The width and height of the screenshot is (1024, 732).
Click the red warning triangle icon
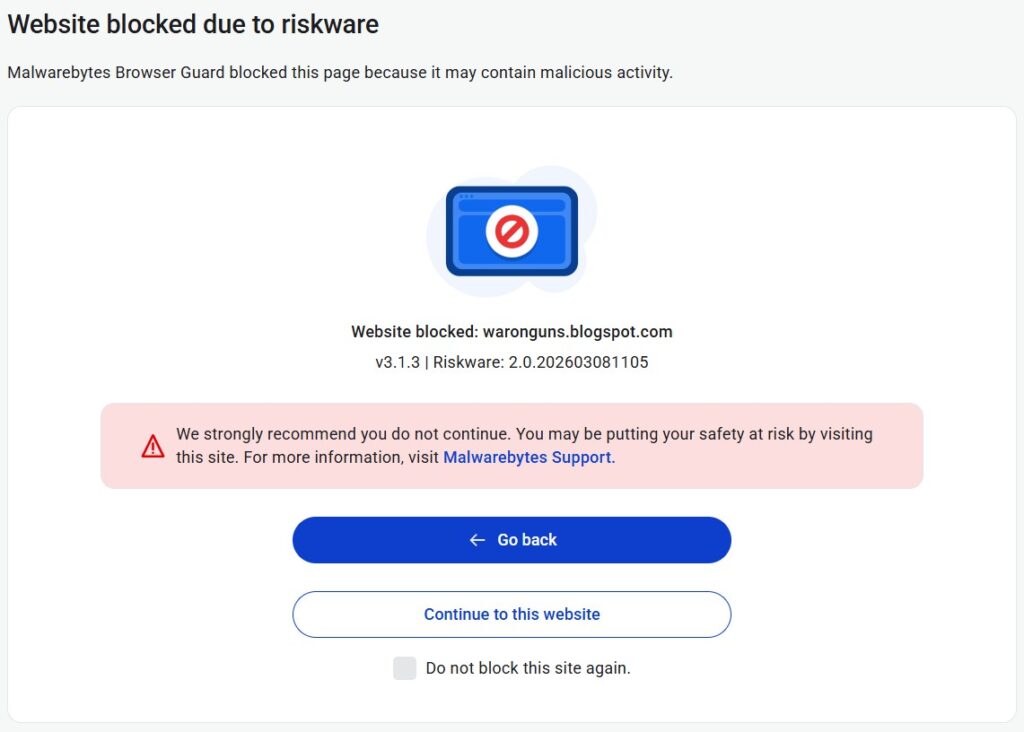pos(153,446)
